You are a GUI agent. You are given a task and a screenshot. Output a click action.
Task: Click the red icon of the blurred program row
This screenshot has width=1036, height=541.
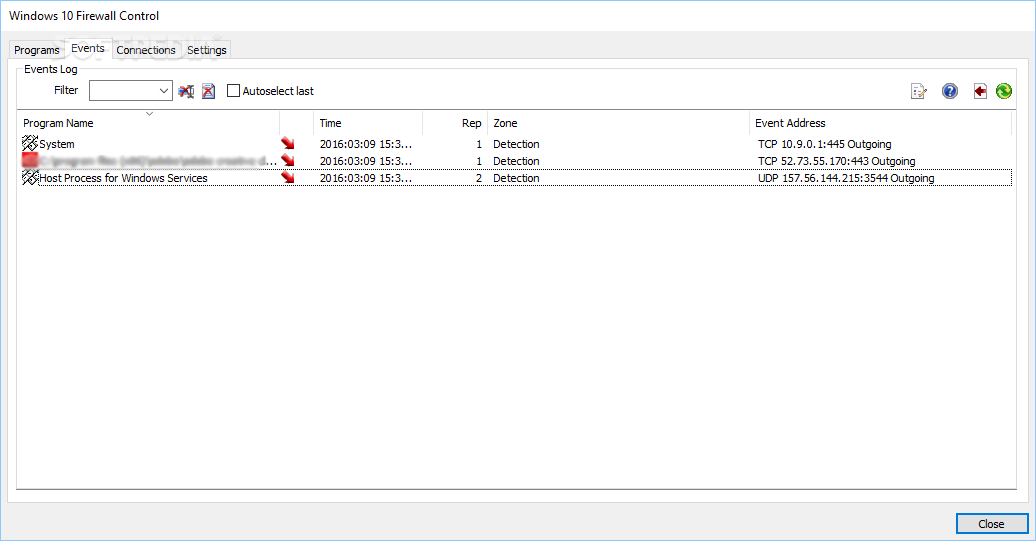click(30, 161)
